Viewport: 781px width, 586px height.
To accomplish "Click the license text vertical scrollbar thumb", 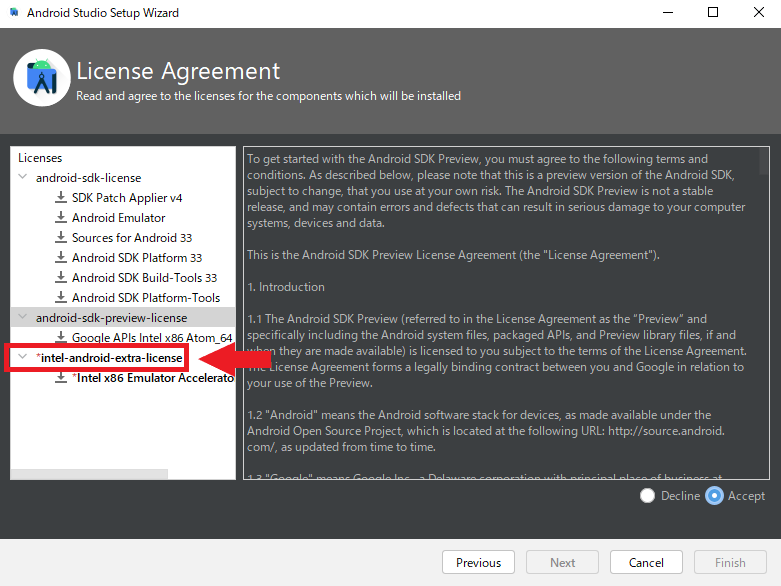I will coord(764,161).
